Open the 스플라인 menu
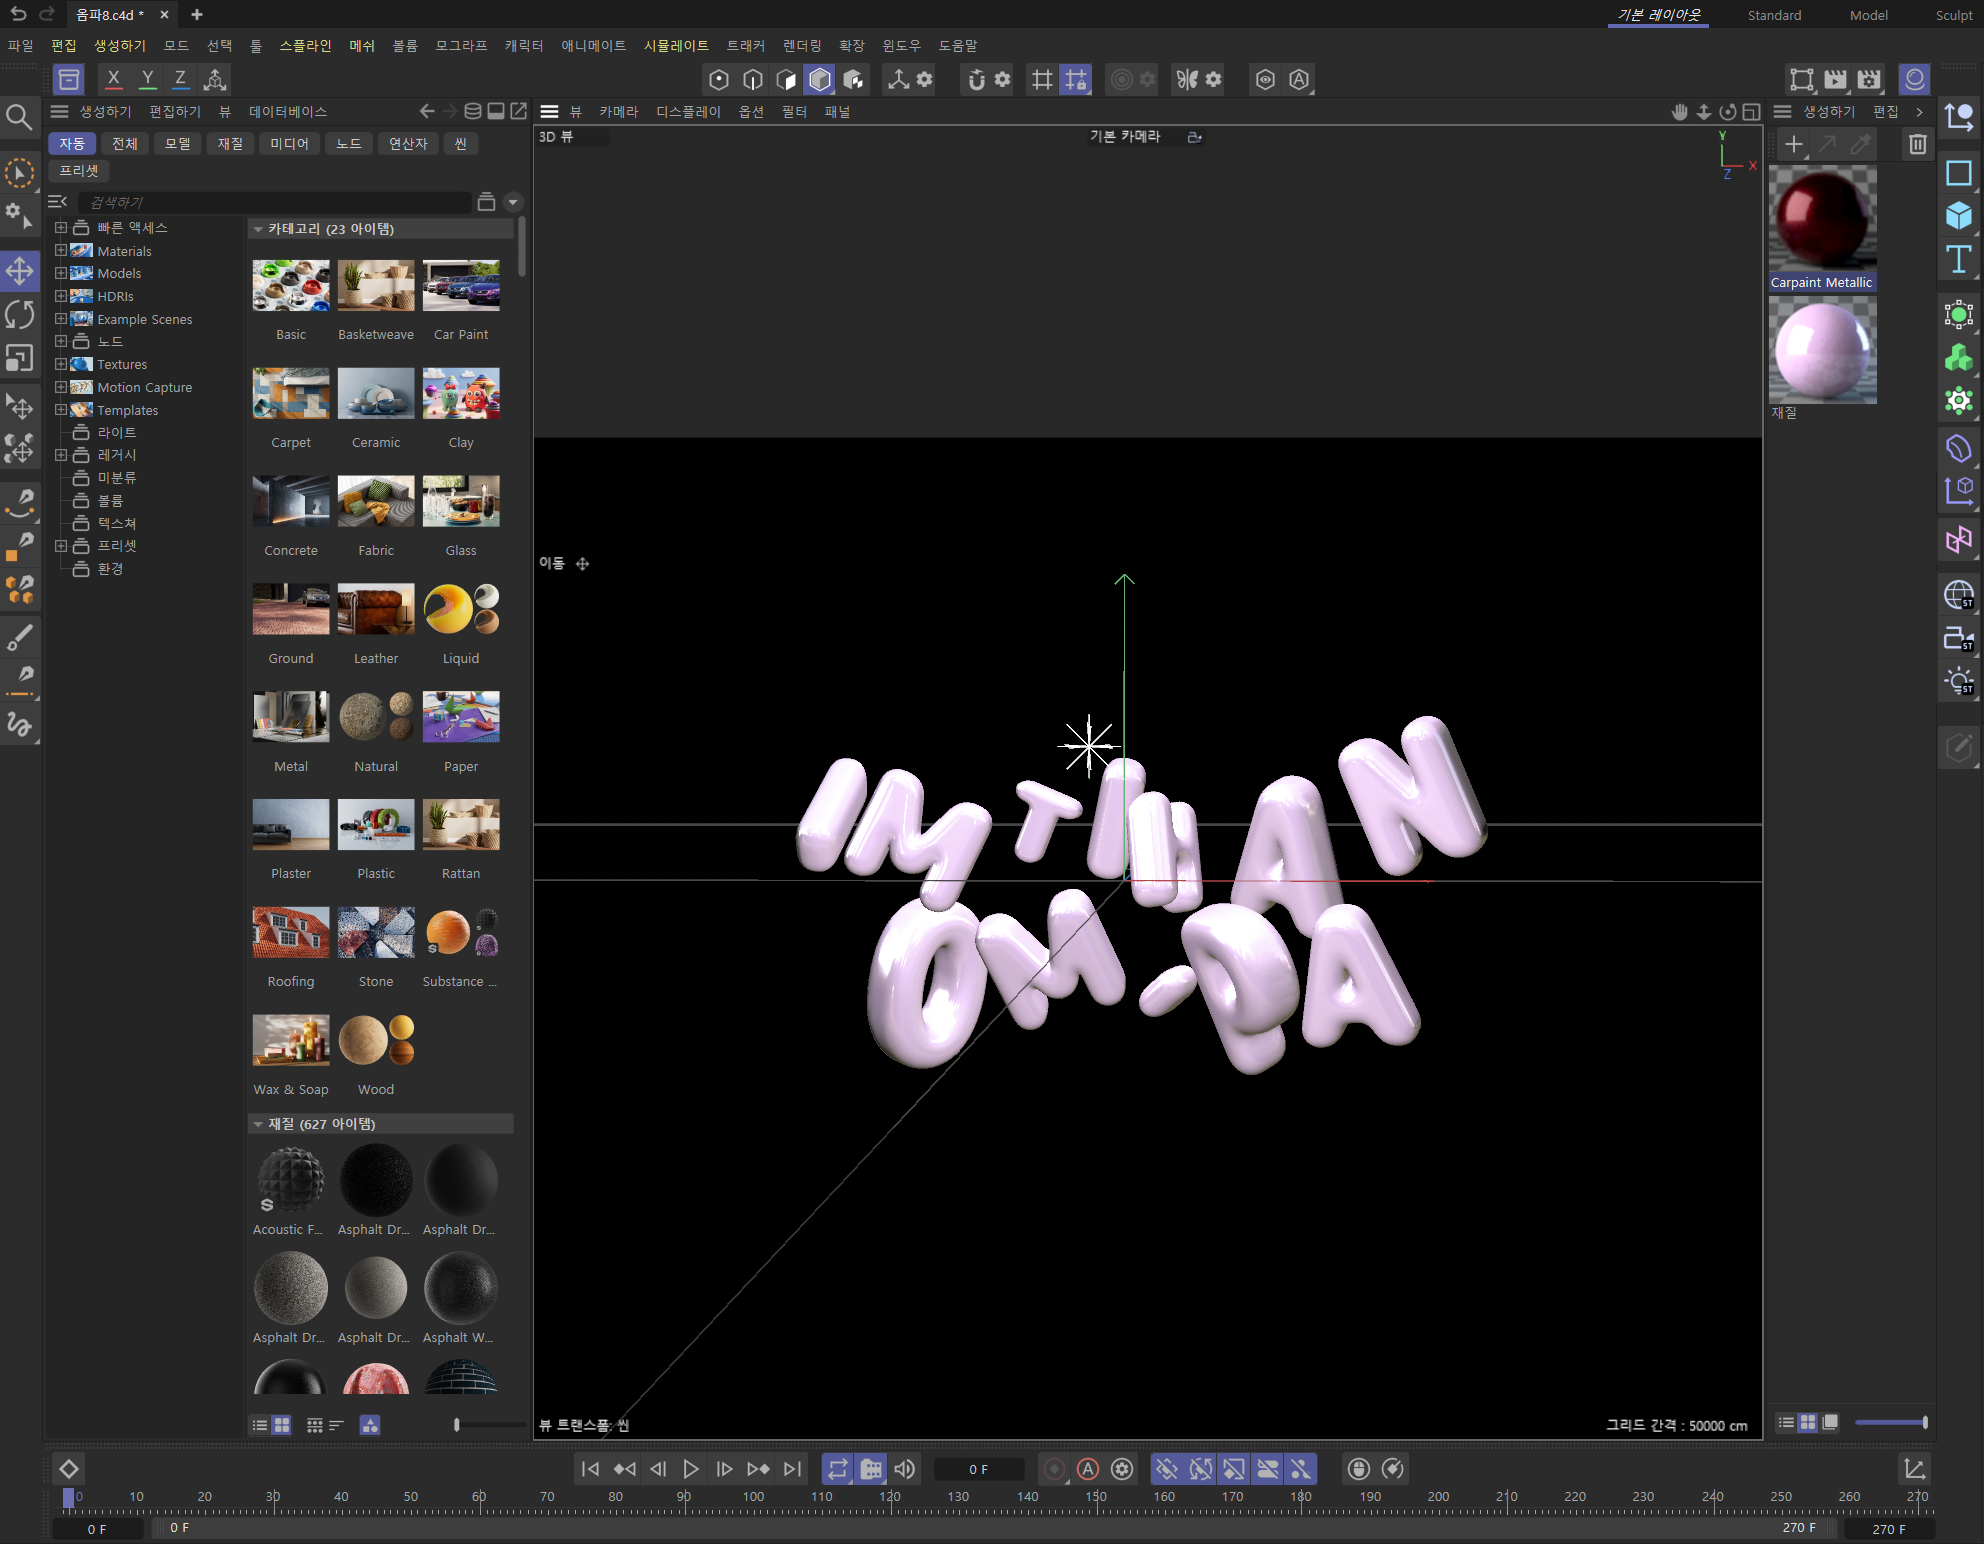 [x=305, y=46]
